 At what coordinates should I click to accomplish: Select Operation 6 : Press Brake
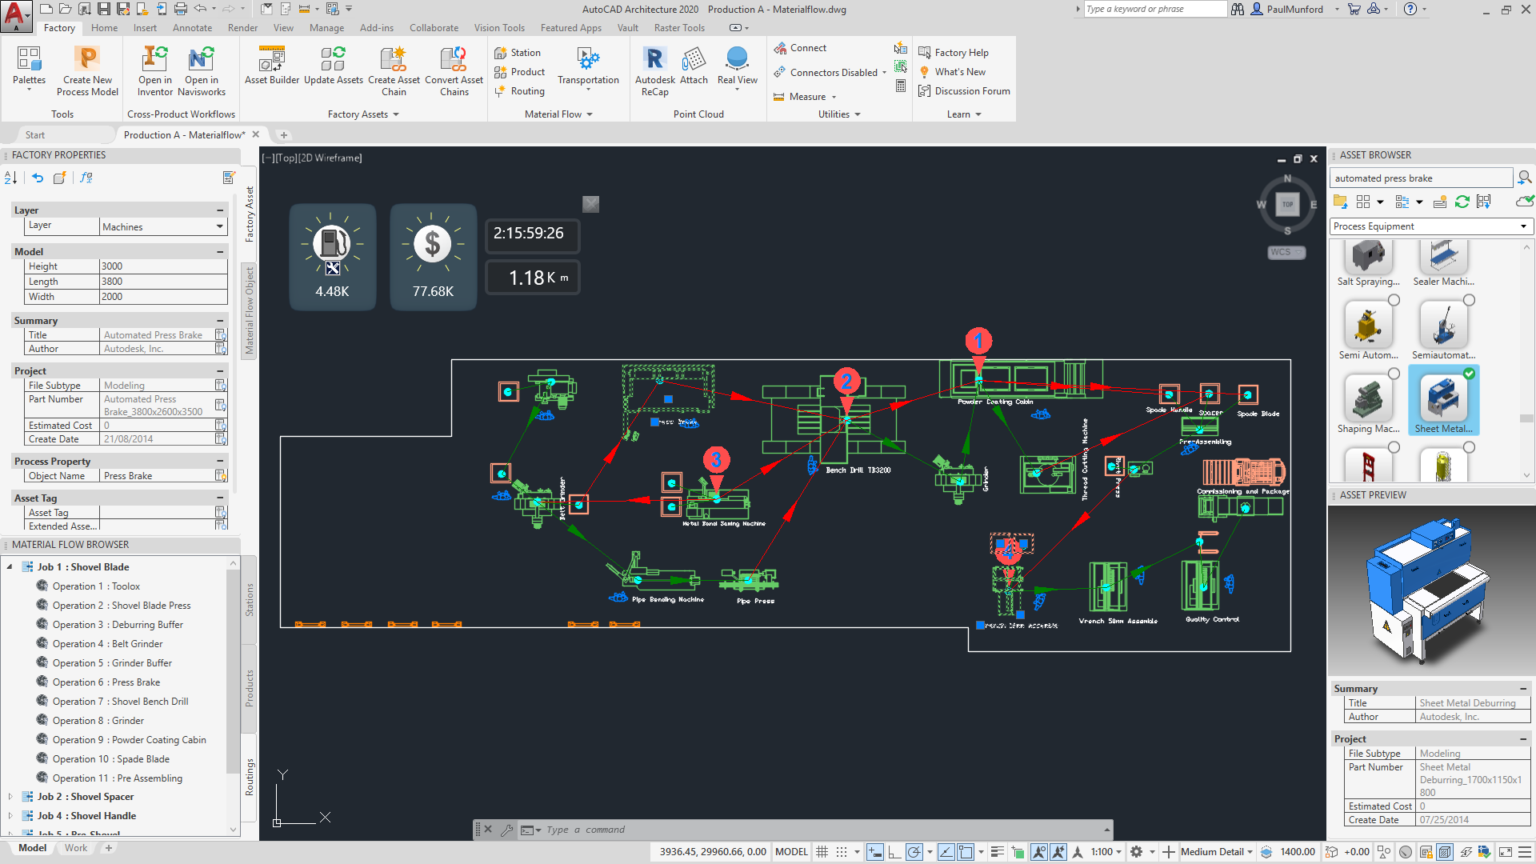(x=106, y=682)
